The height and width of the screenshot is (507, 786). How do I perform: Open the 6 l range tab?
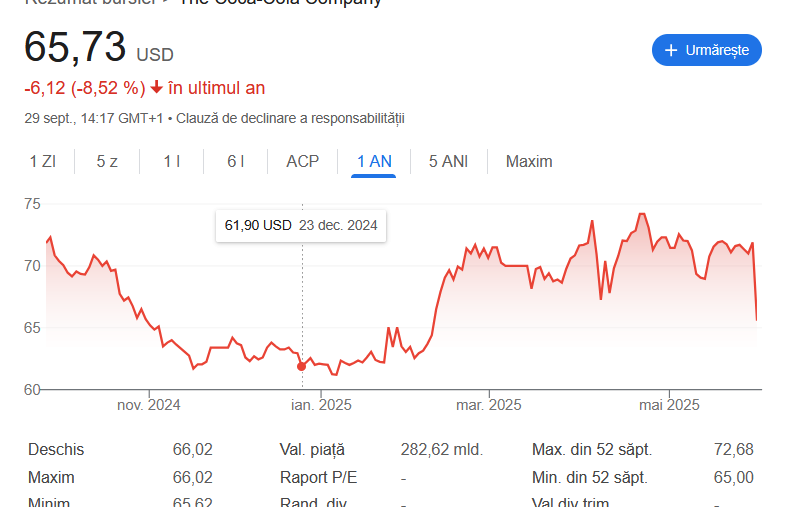[x=236, y=161]
